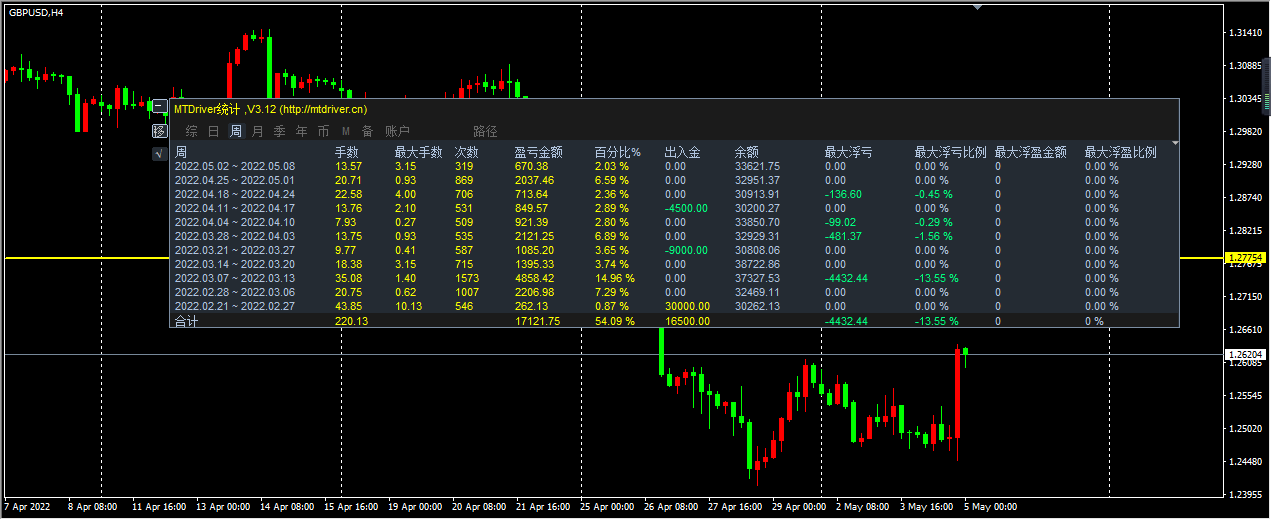Viewport: 1271px width, 520px height.
Task: Toggle the √ checkmark button beside the panel
Action: click(x=158, y=154)
